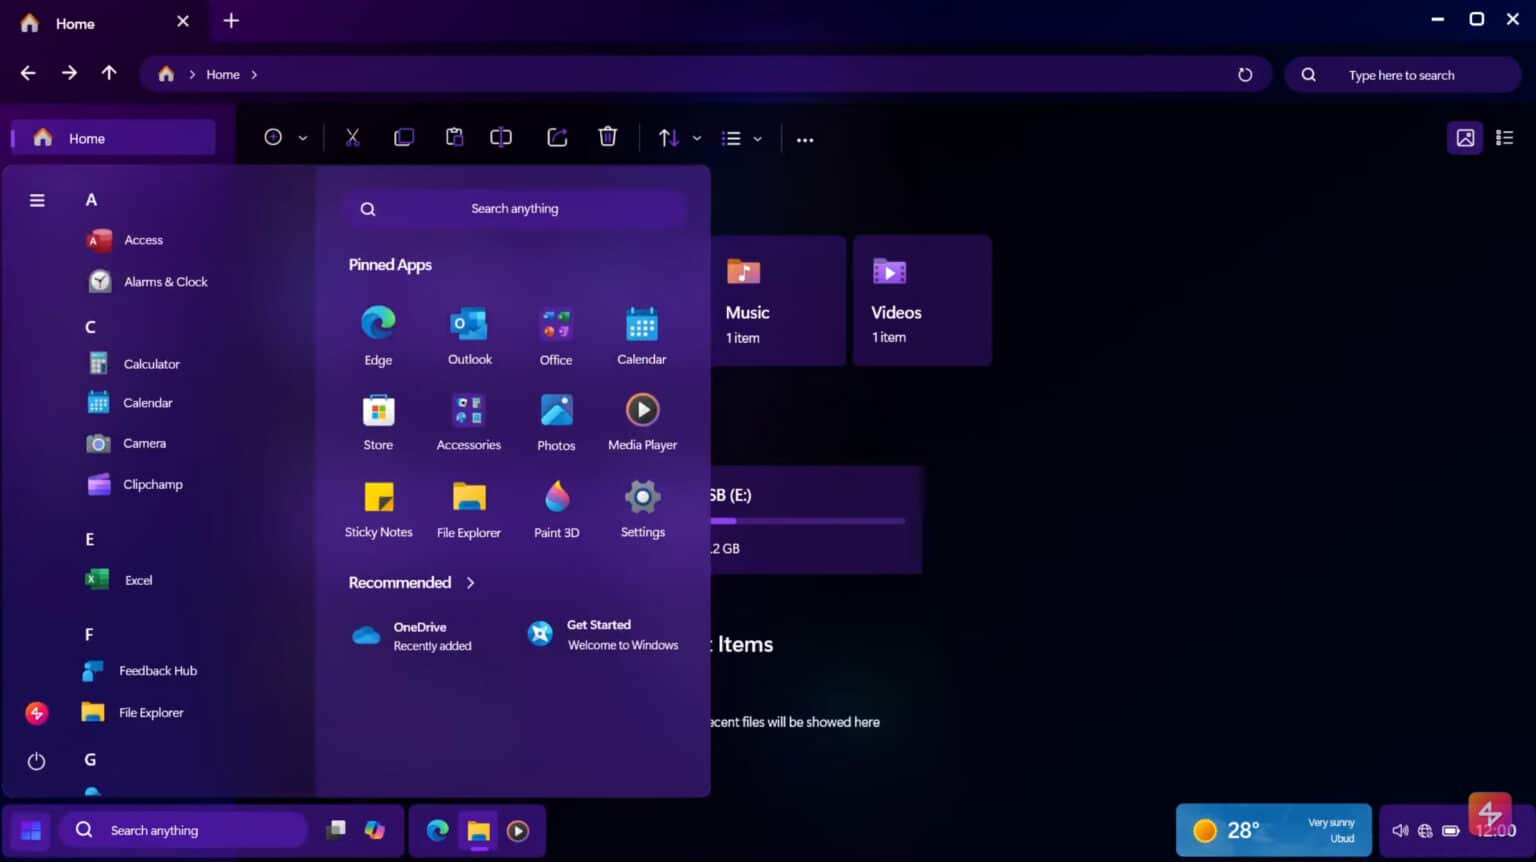Click the Paste icon in the toolbar

(455, 137)
